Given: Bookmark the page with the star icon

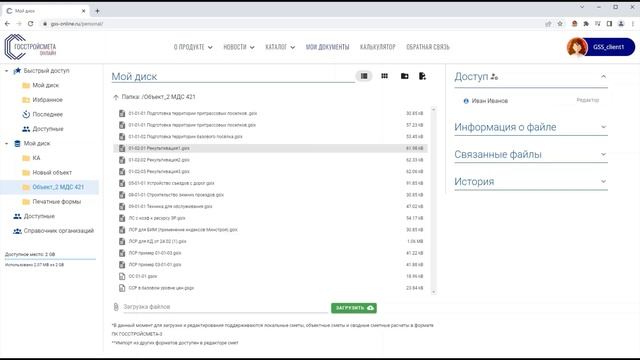Looking at the screenshot, I should (560, 24).
